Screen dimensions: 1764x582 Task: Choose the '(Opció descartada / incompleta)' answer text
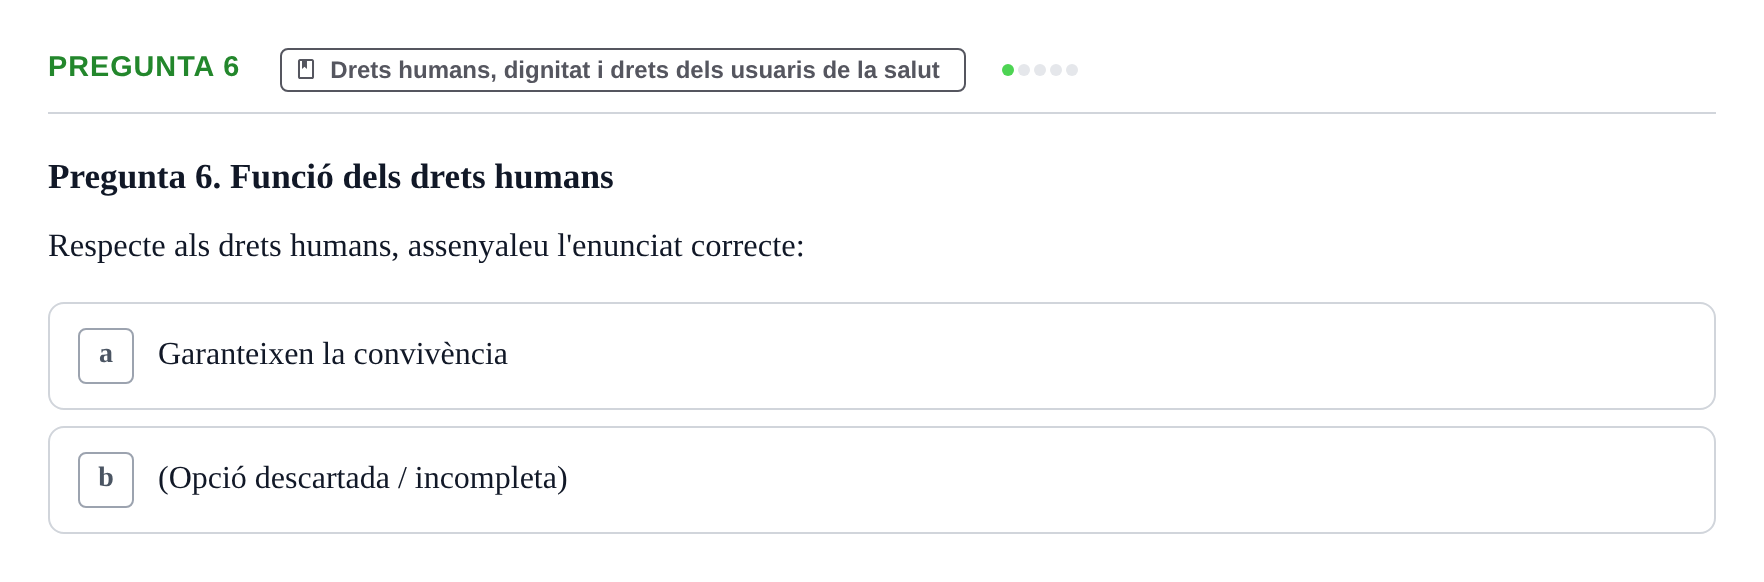pos(363,478)
